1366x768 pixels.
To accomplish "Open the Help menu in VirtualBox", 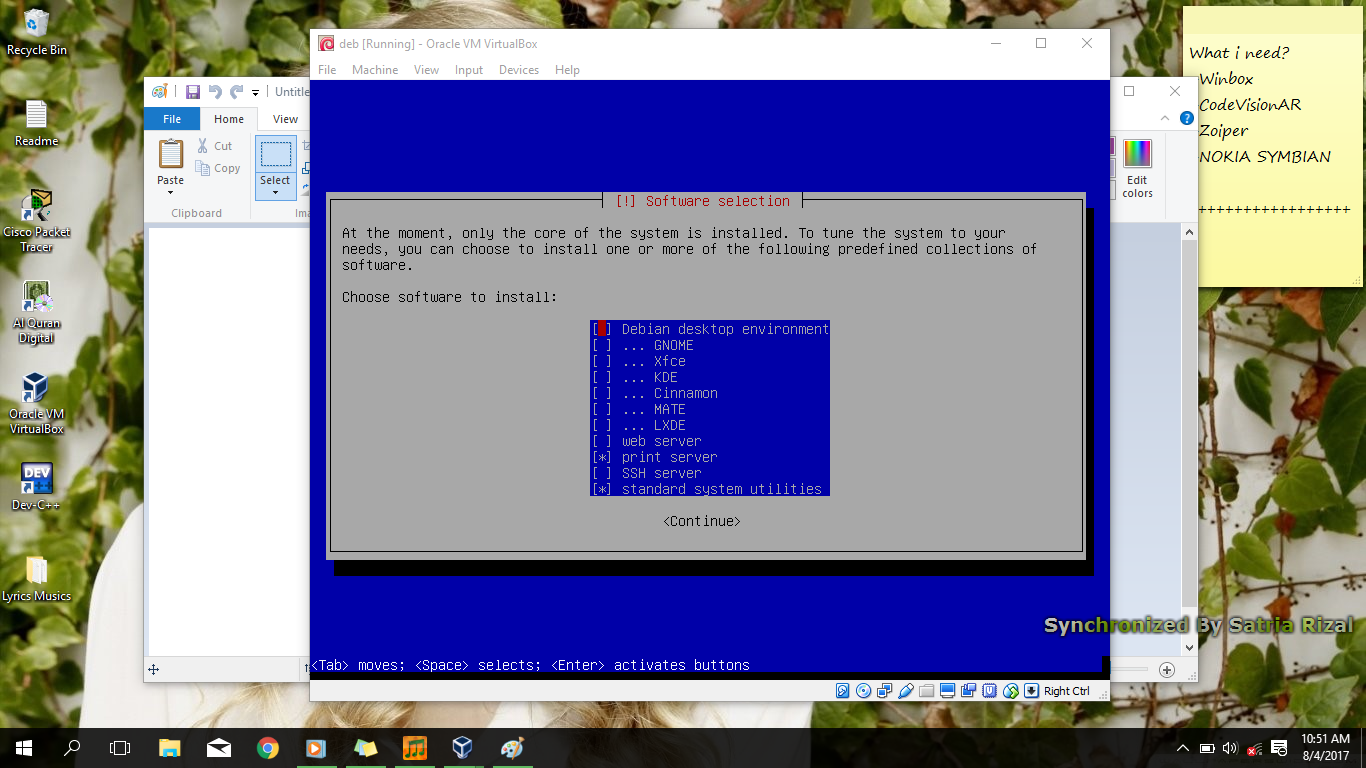I will click(x=567, y=70).
